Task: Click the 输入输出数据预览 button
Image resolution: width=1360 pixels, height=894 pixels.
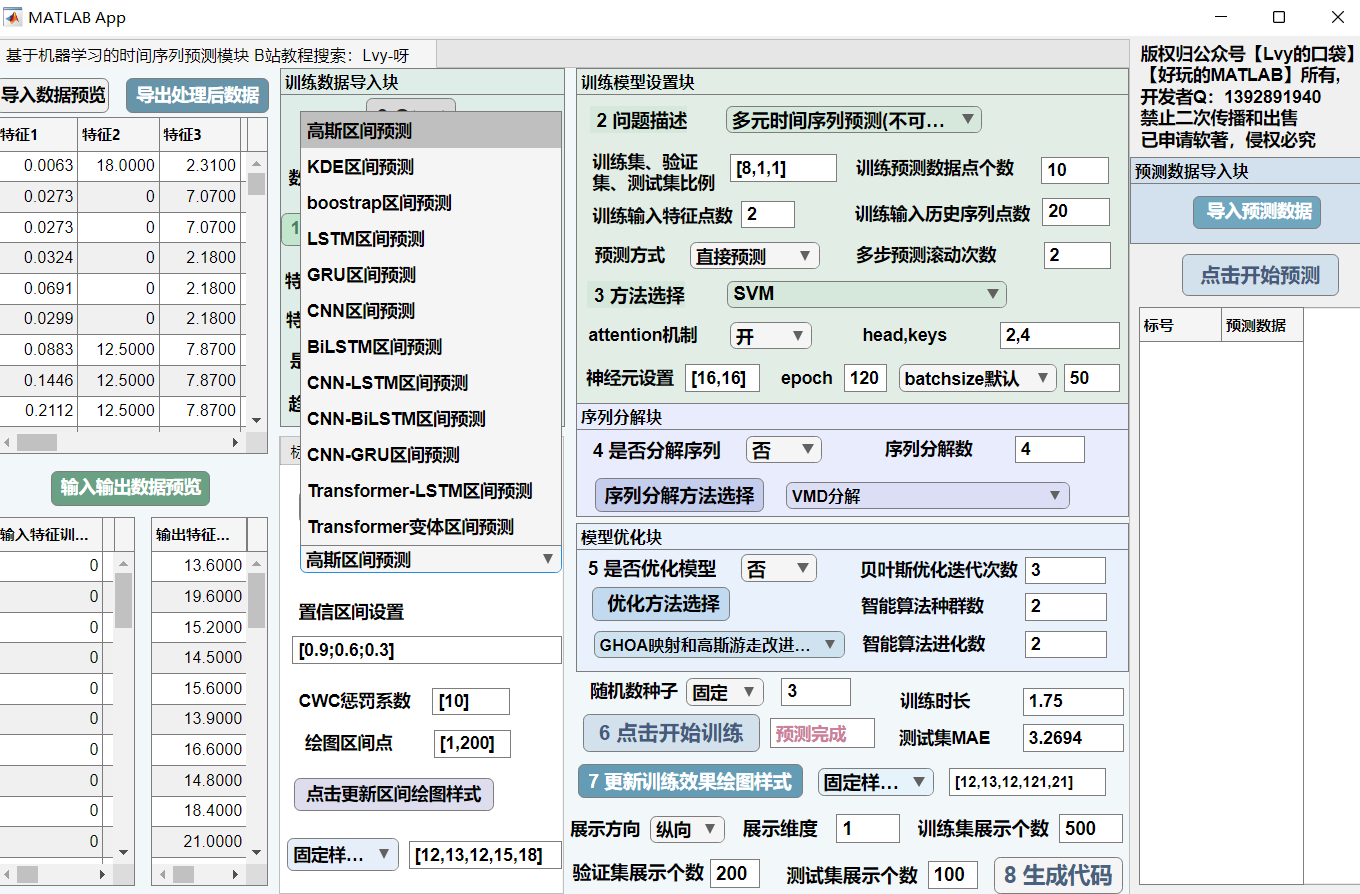Action: point(130,487)
